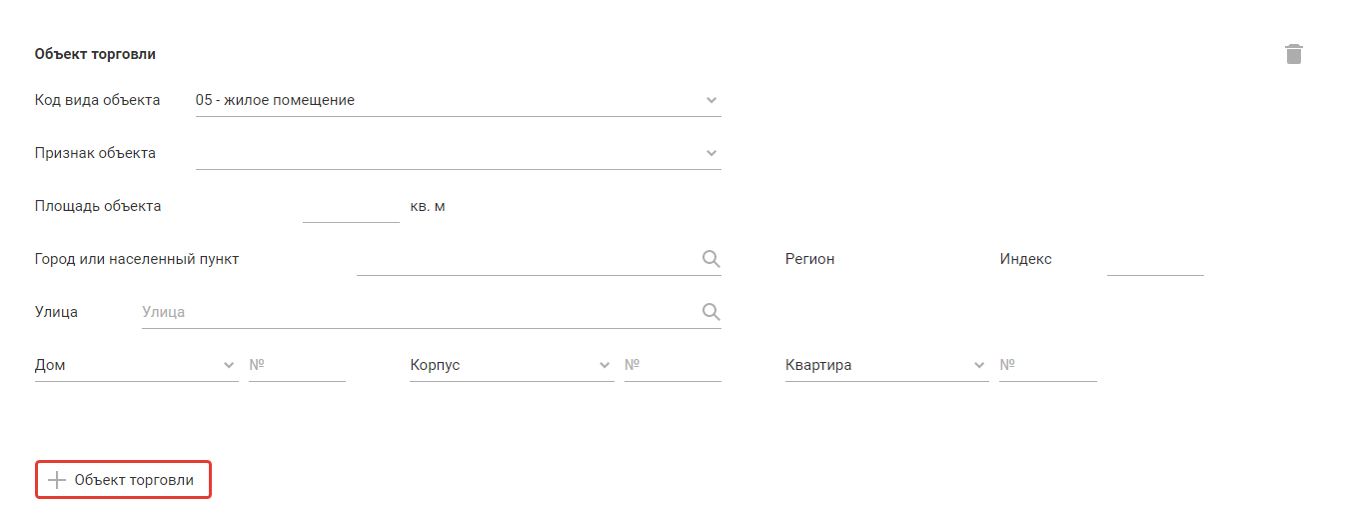Click the Регион label
This screenshot has width=1349, height=516.
(x=810, y=259)
